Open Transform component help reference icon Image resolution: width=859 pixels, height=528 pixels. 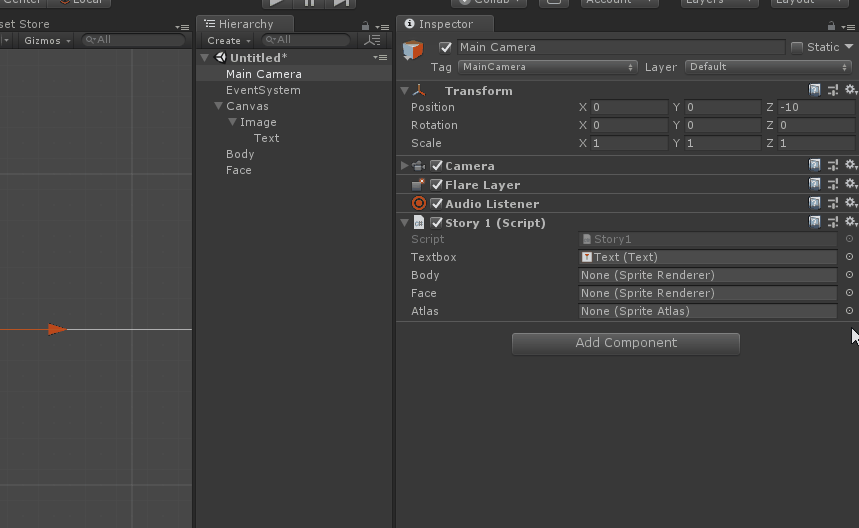point(815,90)
